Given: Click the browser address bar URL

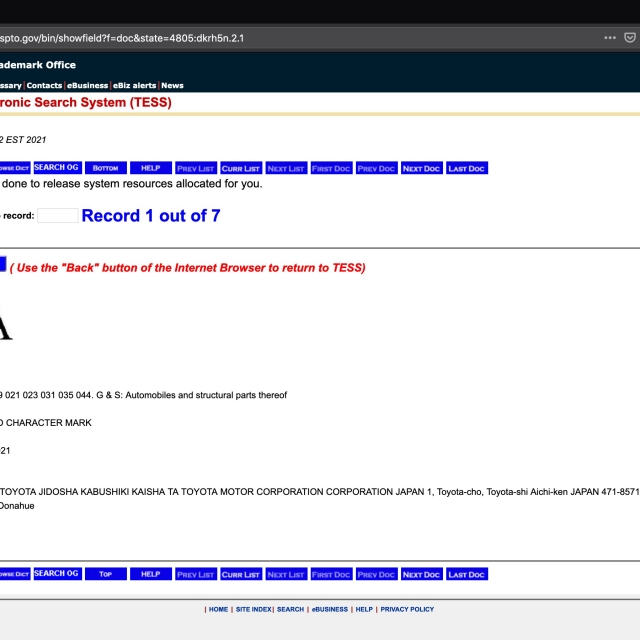Looking at the screenshot, I should [x=122, y=38].
